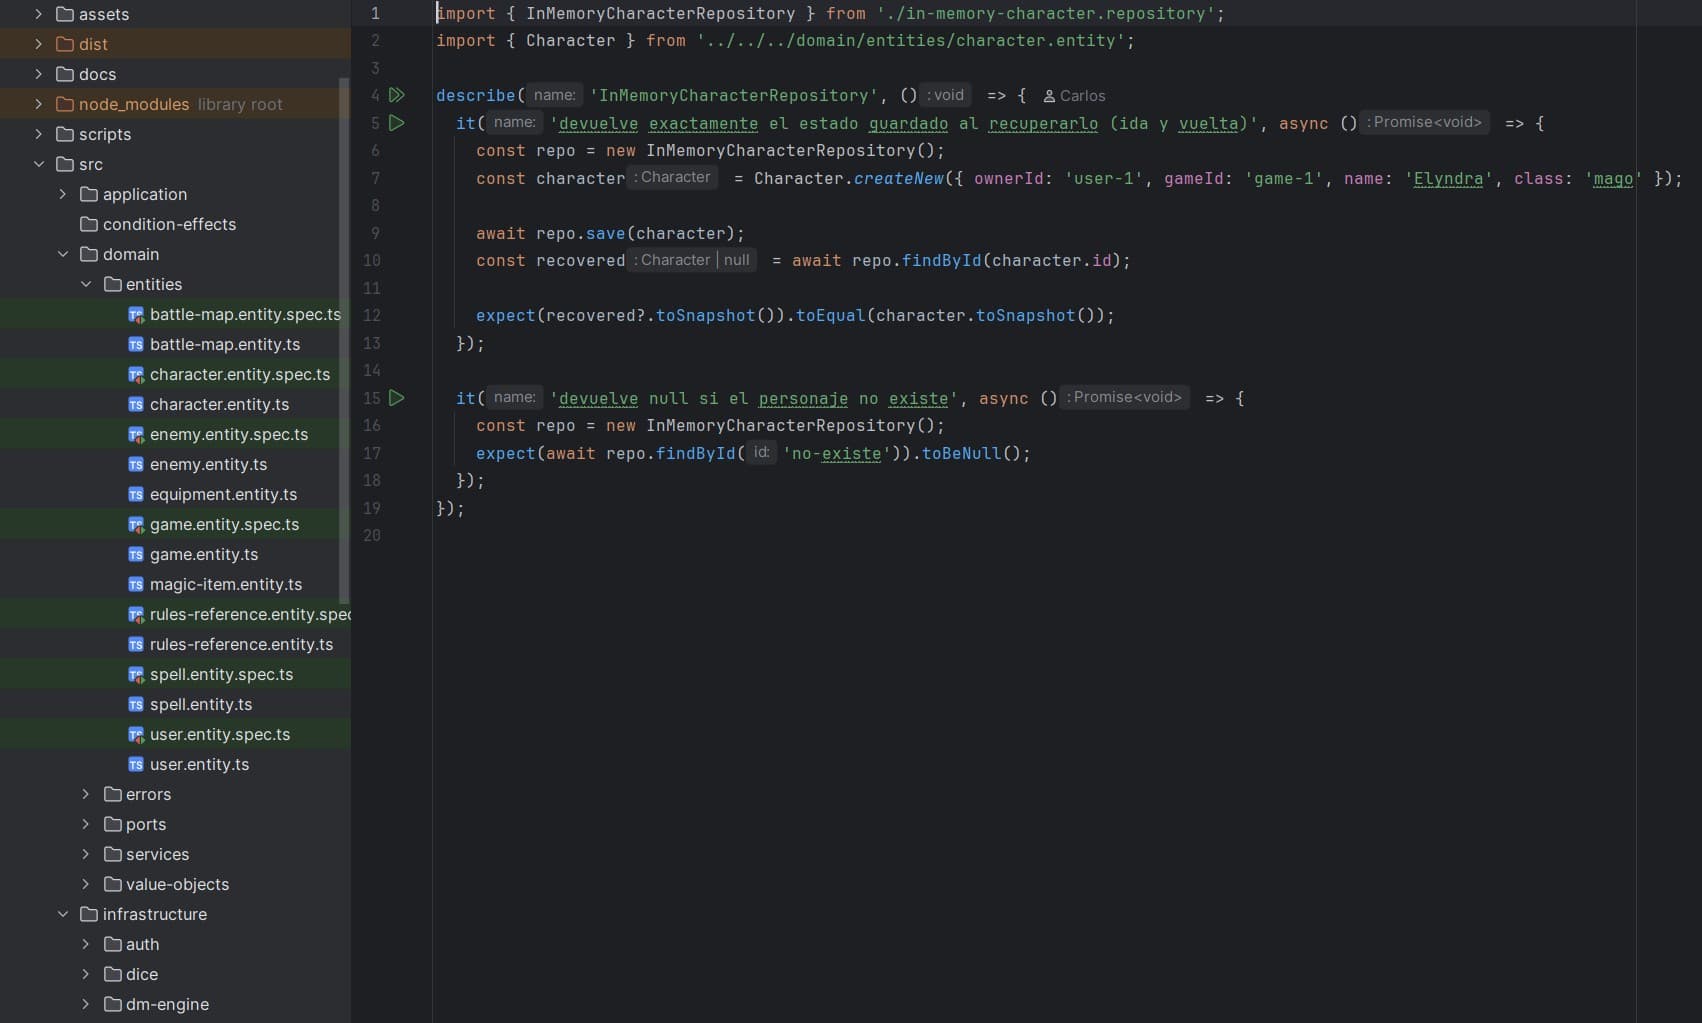Expand the scripts folder
This screenshot has height=1023, width=1702.
click(39, 134)
